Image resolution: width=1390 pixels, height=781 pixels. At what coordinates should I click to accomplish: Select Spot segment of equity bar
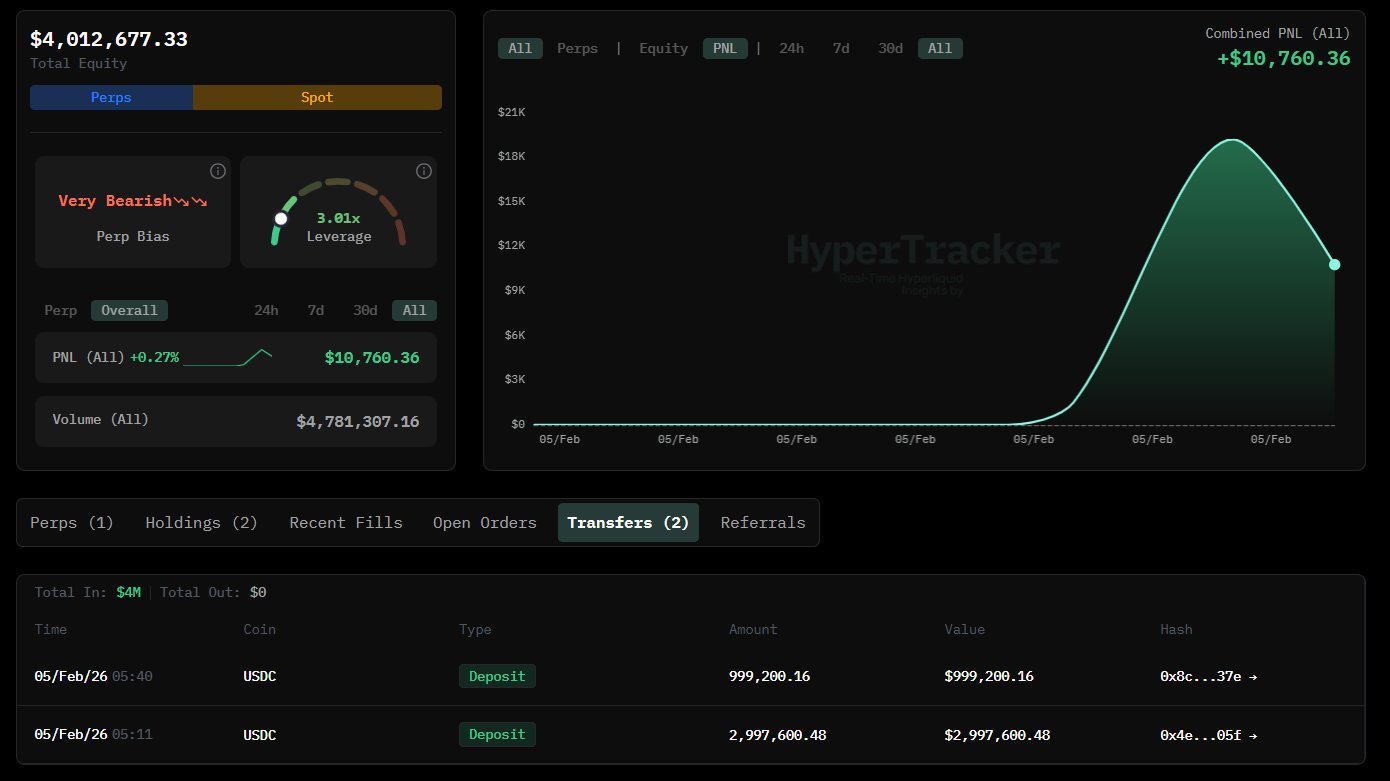317,97
